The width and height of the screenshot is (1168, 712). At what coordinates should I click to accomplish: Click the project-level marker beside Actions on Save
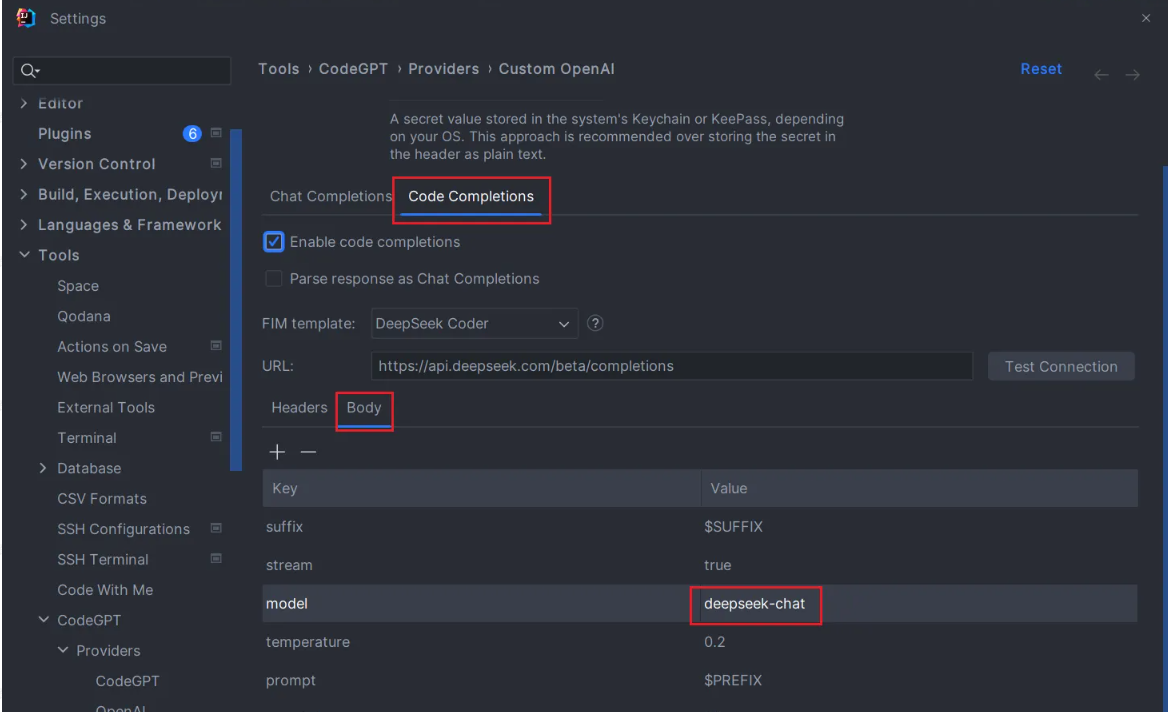point(216,346)
